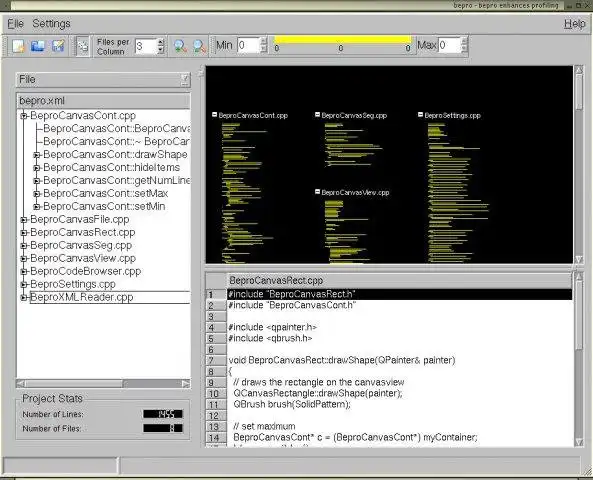593x480 pixels.
Task: Expand the BeproXMLReader.cpp tree node
Action: click(23, 297)
